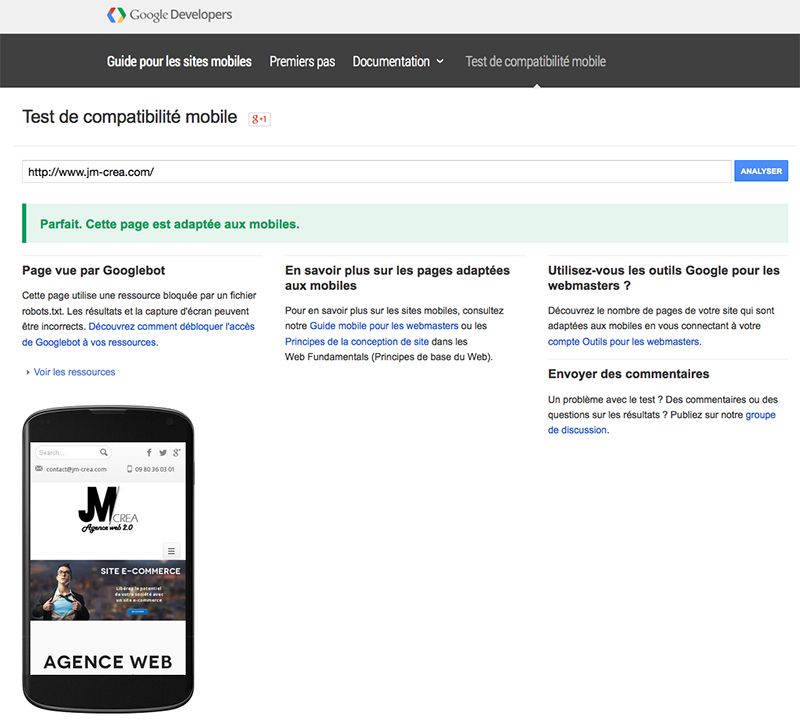Open Guide mobile pour les webmasters link
This screenshot has width=800, height=728.
pyautogui.click(x=384, y=325)
